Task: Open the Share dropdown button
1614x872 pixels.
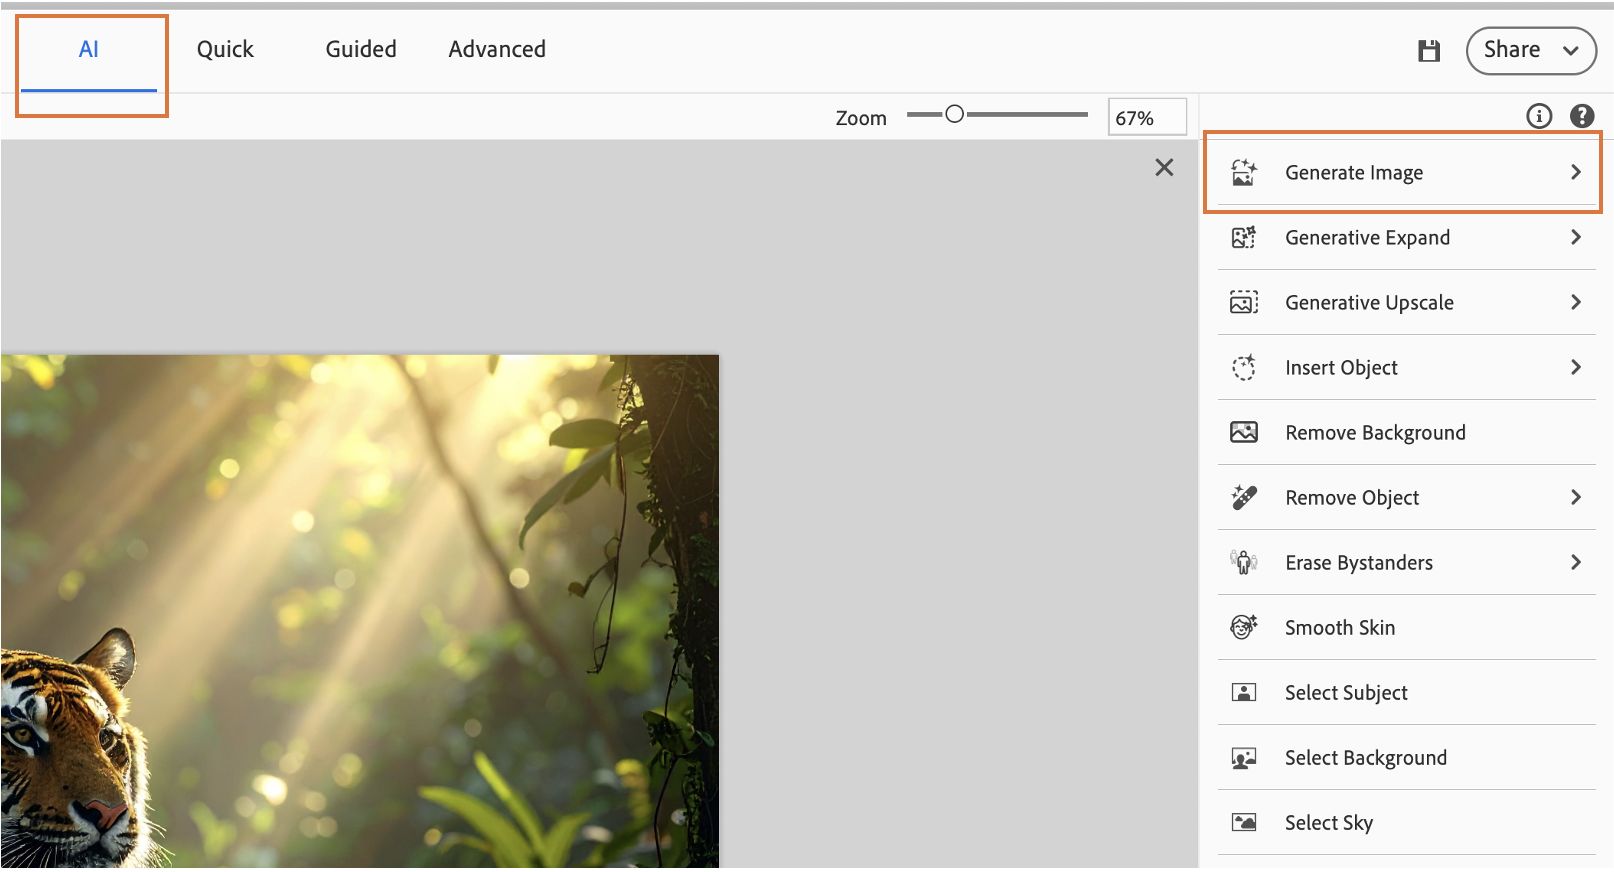Action: [1531, 50]
